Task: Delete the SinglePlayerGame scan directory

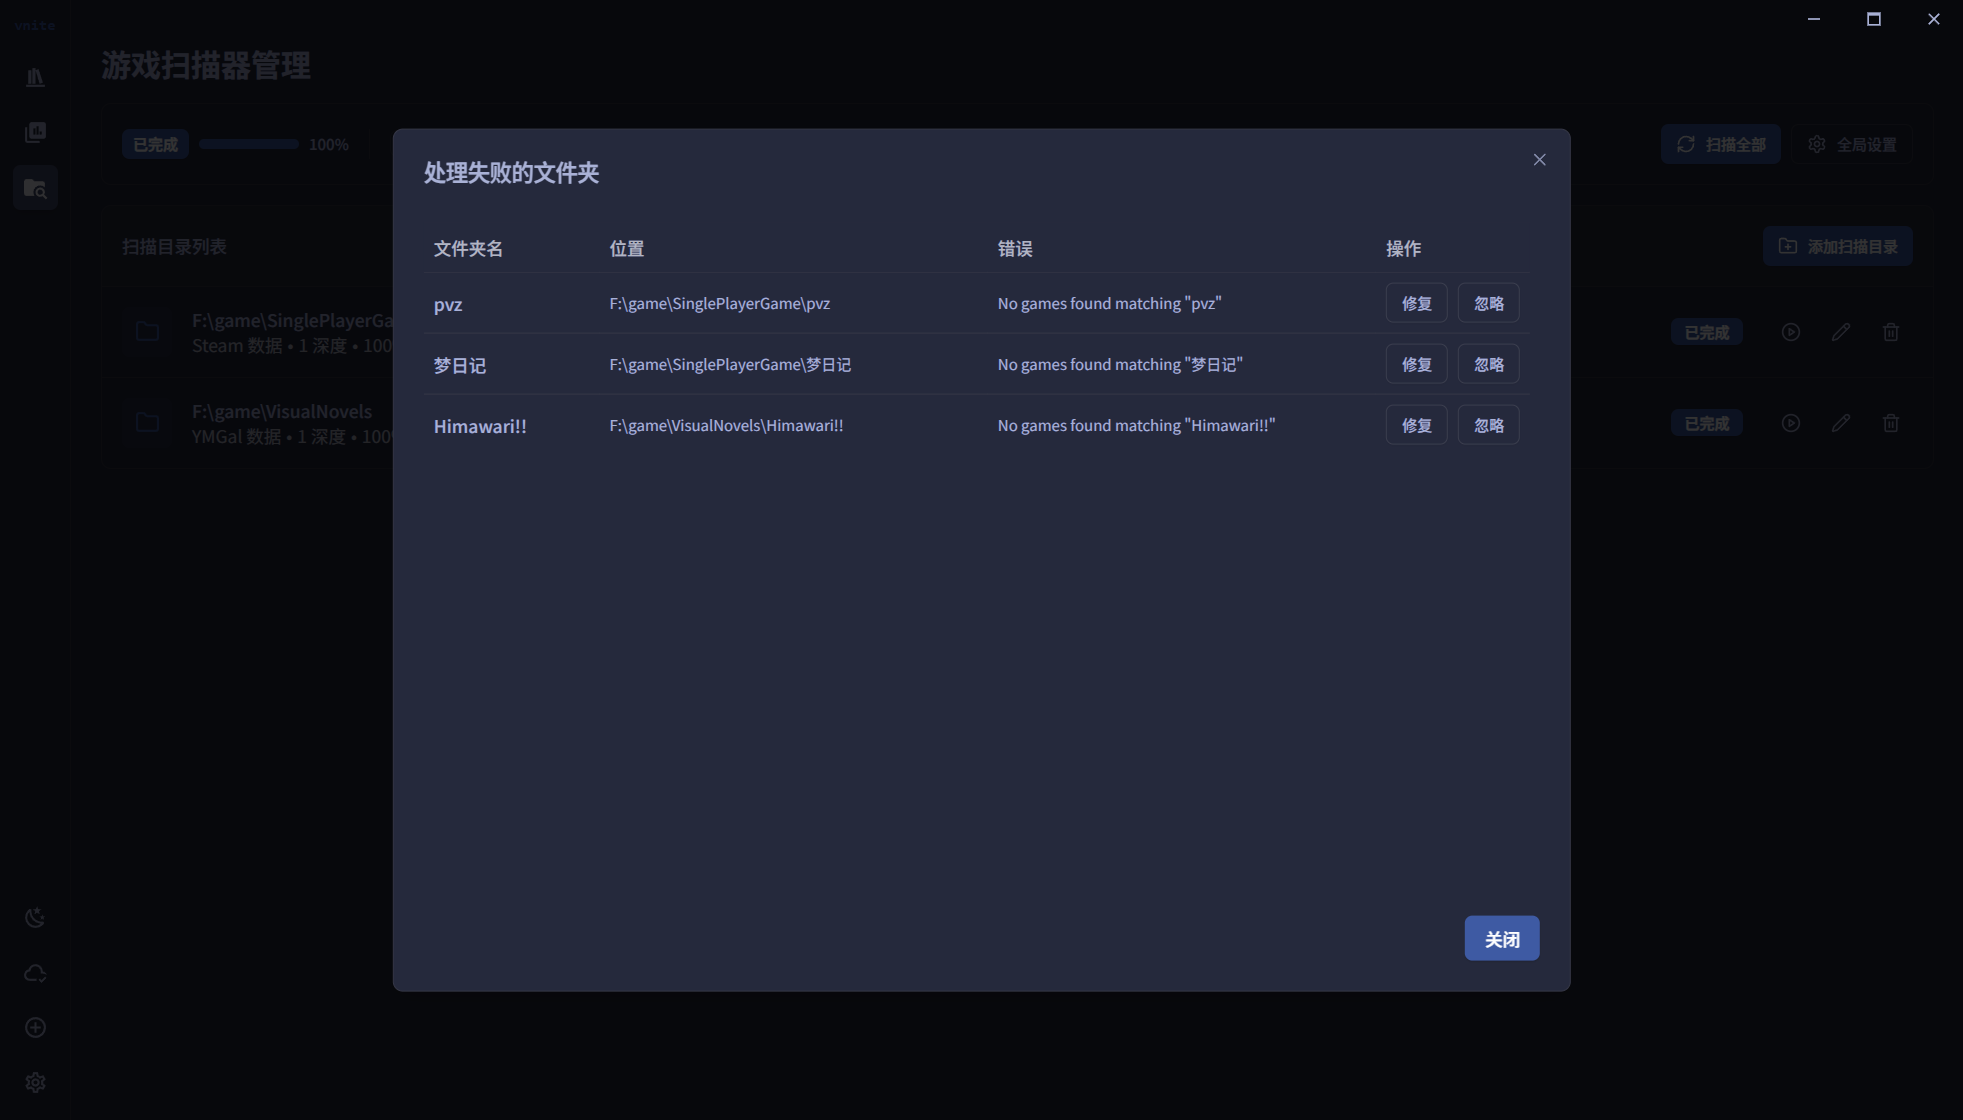Action: click(1890, 332)
